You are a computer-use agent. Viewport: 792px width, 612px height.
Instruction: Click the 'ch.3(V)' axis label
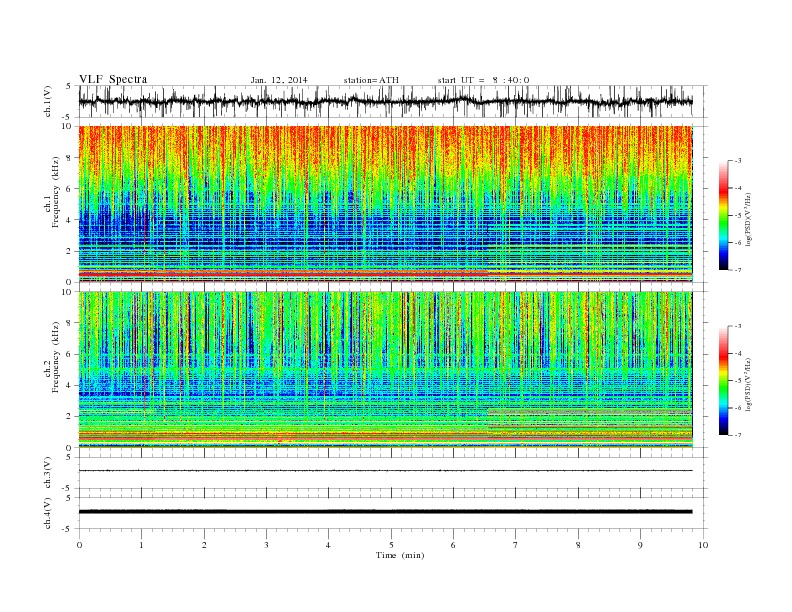pyautogui.click(x=48, y=473)
